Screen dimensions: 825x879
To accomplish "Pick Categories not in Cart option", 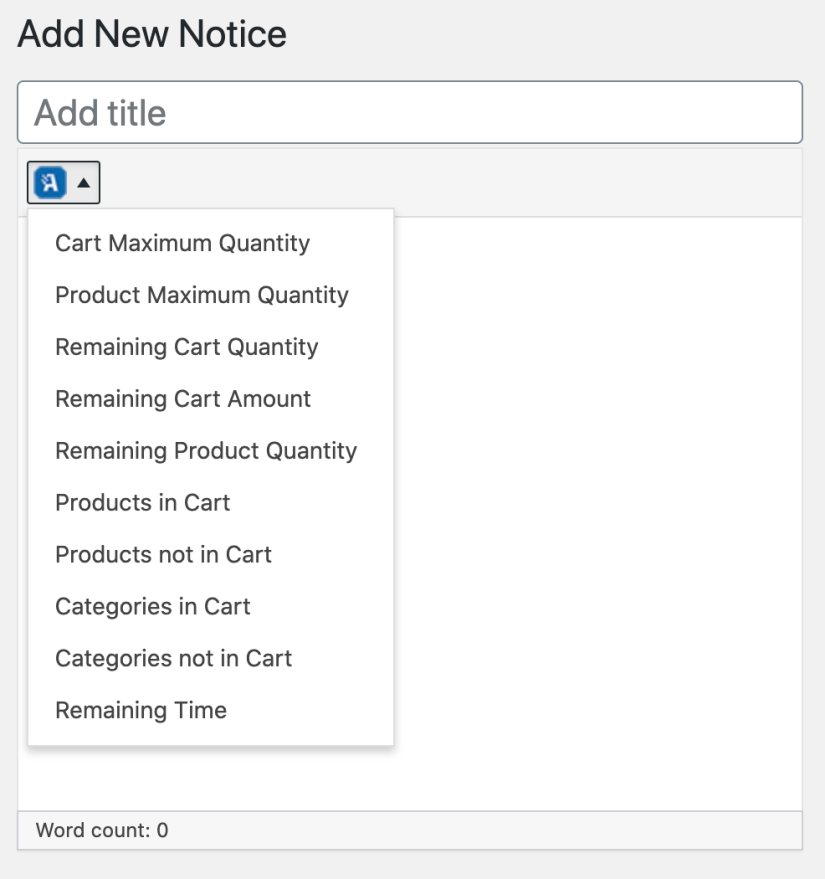I will click(x=173, y=659).
